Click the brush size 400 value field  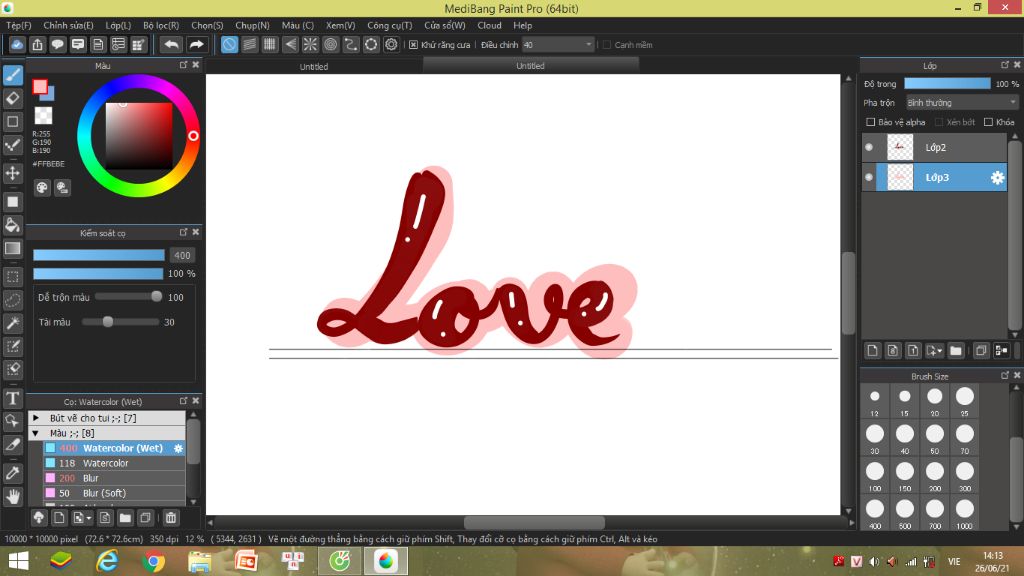click(182, 255)
